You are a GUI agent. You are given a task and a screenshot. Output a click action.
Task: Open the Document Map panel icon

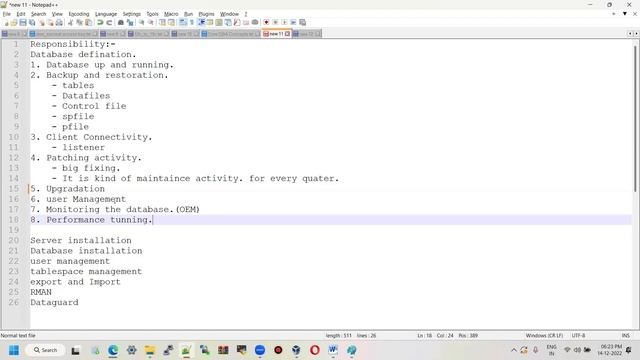pos(219,22)
